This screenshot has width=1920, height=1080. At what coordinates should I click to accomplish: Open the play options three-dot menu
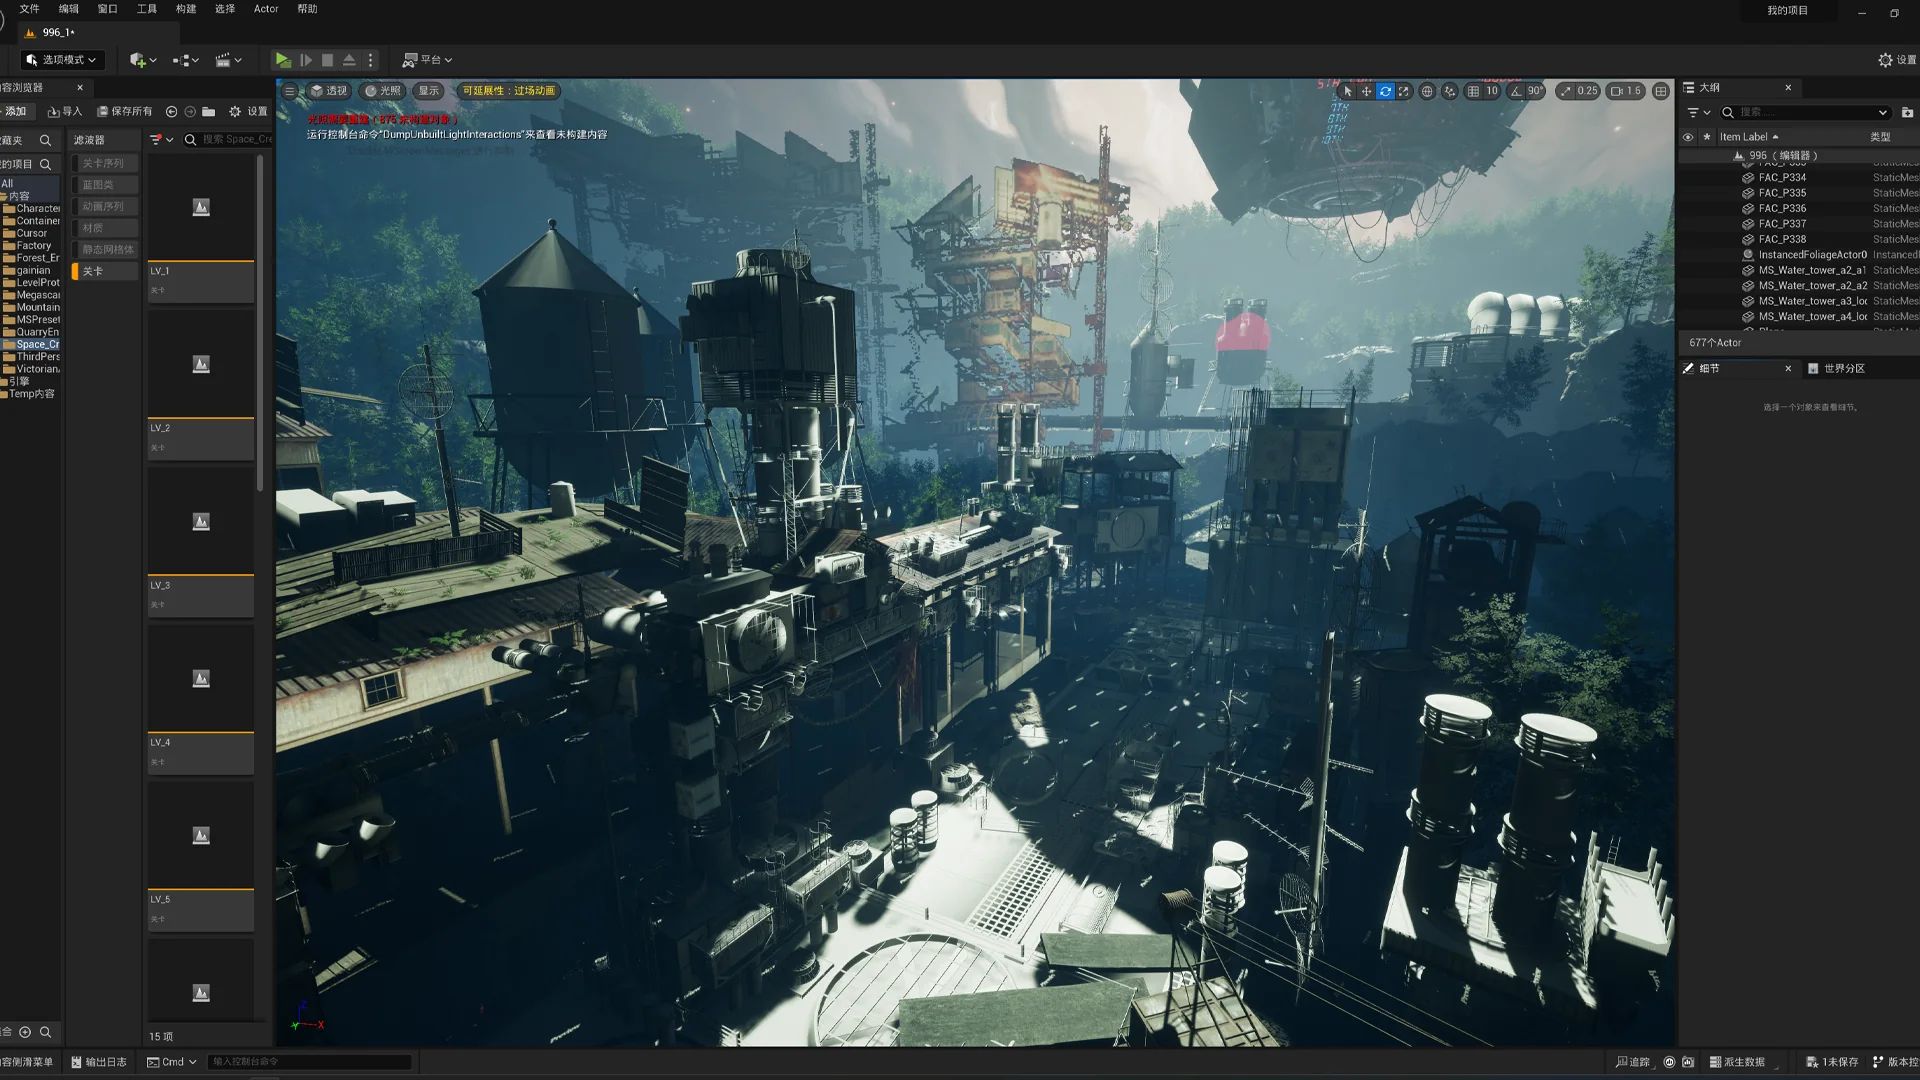coord(370,60)
